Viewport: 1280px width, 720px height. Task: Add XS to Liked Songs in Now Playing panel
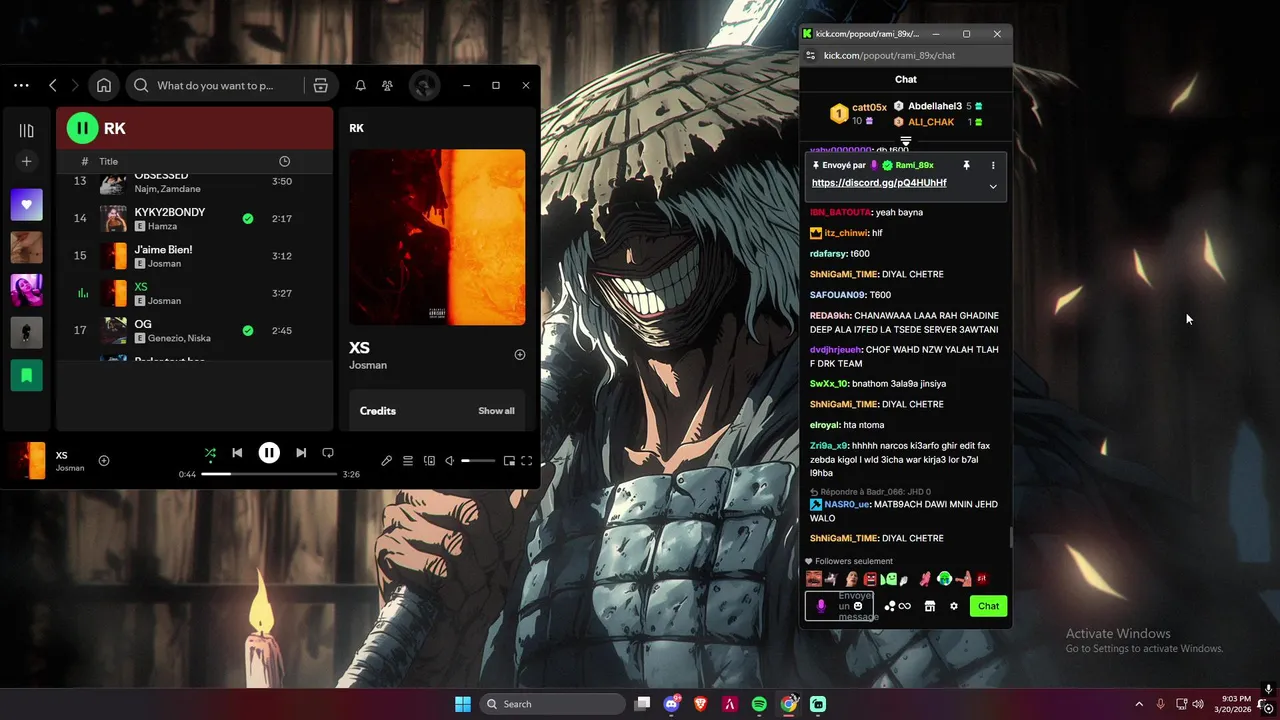click(519, 354)
